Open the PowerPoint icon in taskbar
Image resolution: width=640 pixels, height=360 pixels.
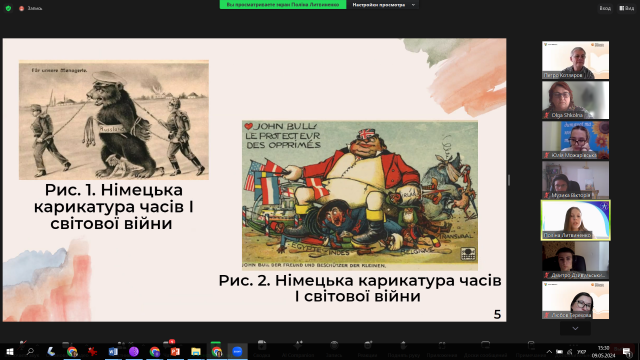click(x=175, y=351)
